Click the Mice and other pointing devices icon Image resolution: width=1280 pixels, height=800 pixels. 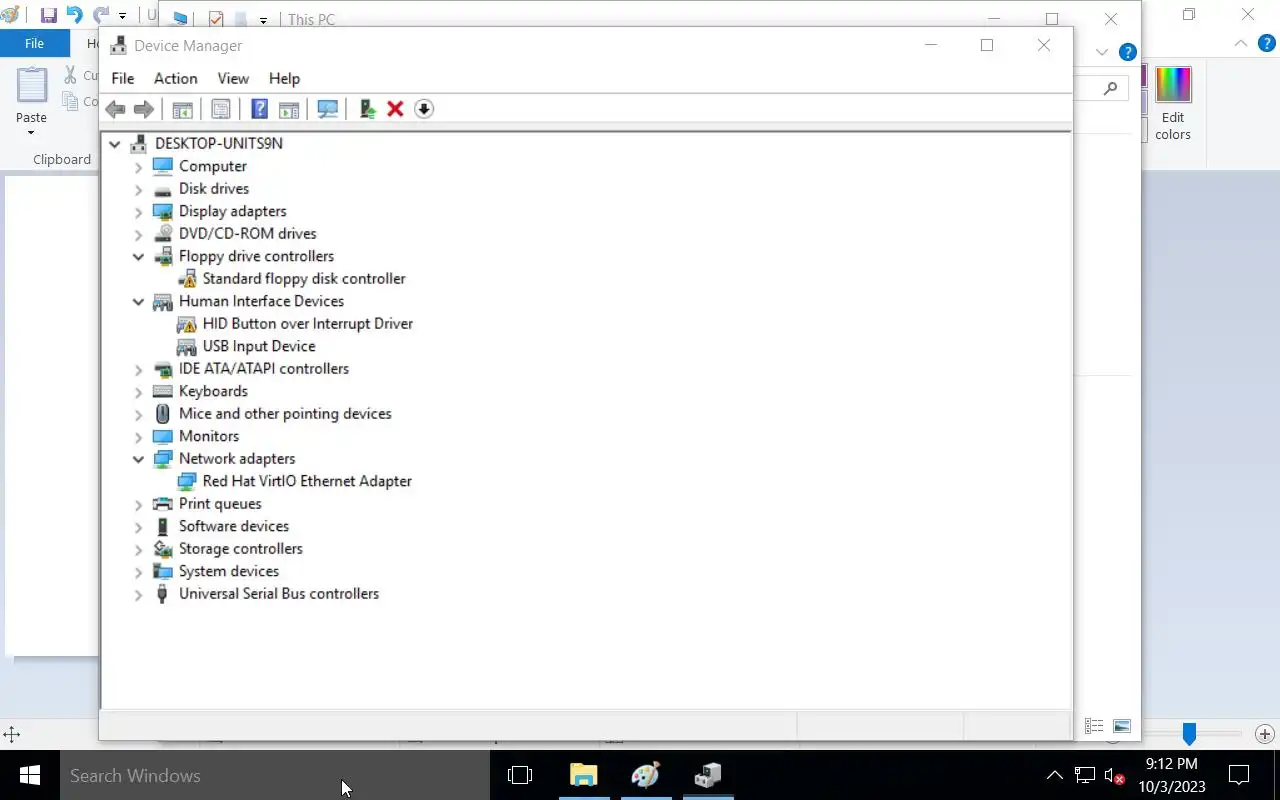163,414
